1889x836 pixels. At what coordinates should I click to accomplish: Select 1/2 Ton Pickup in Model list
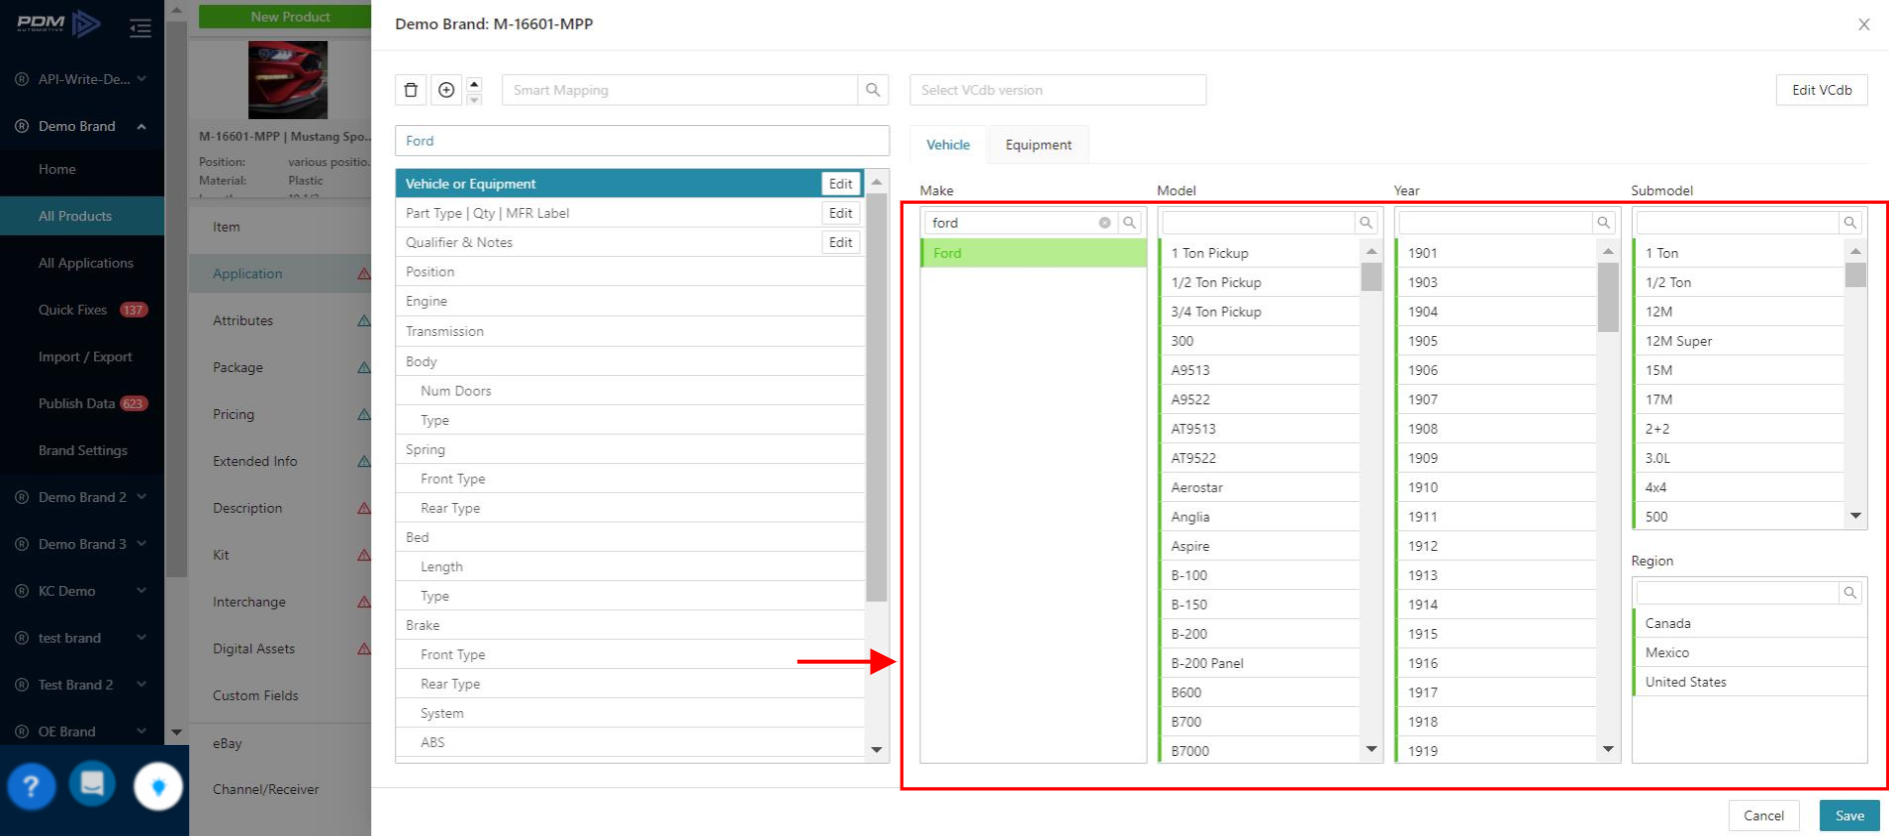1259,283
